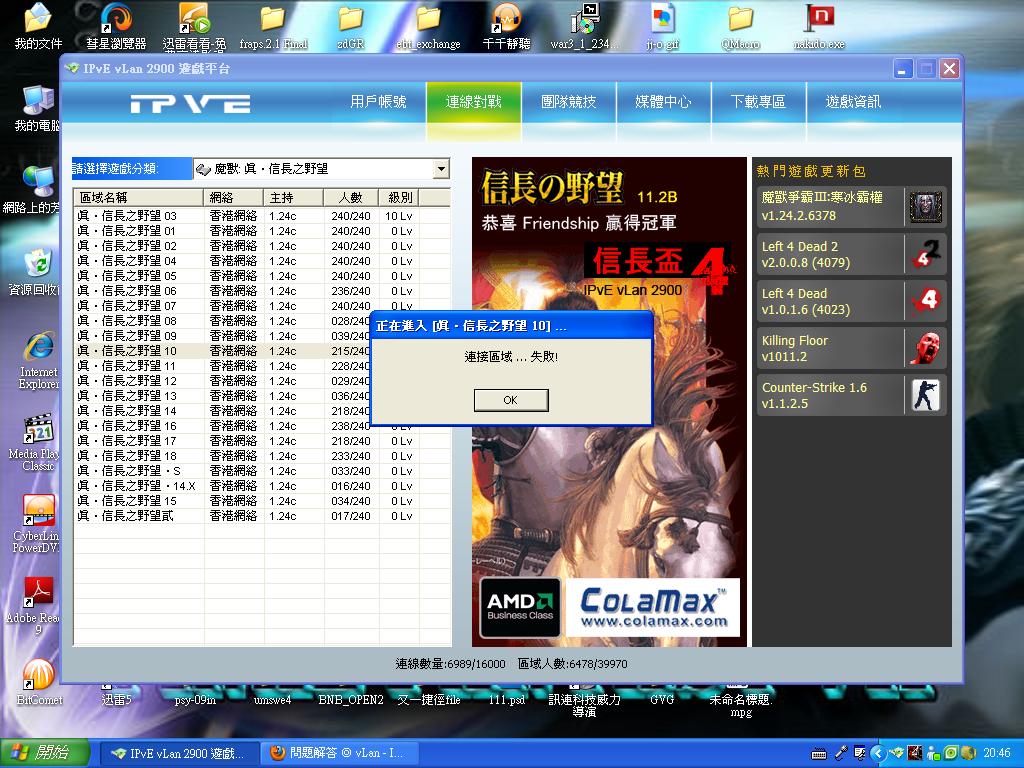
Task: Click the IPVE logo in the header
Action: (x=190, y=104)
